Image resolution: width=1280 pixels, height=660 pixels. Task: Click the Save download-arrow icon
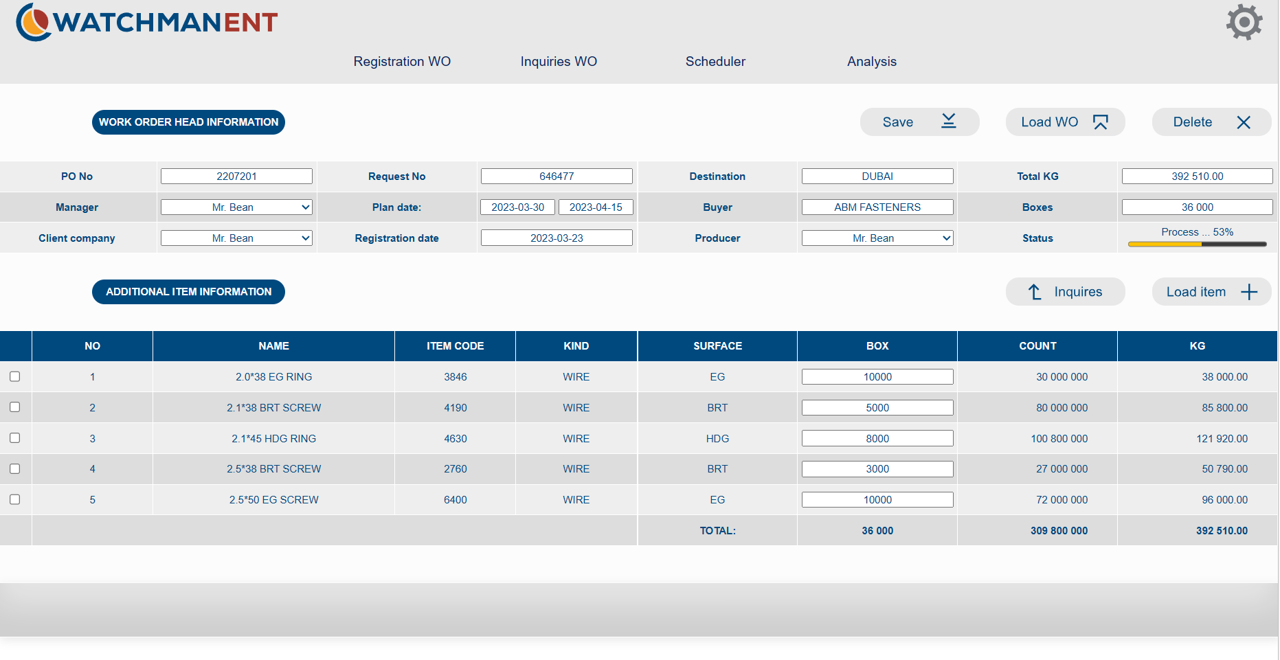pyautogui.click(x=948, y=121)
